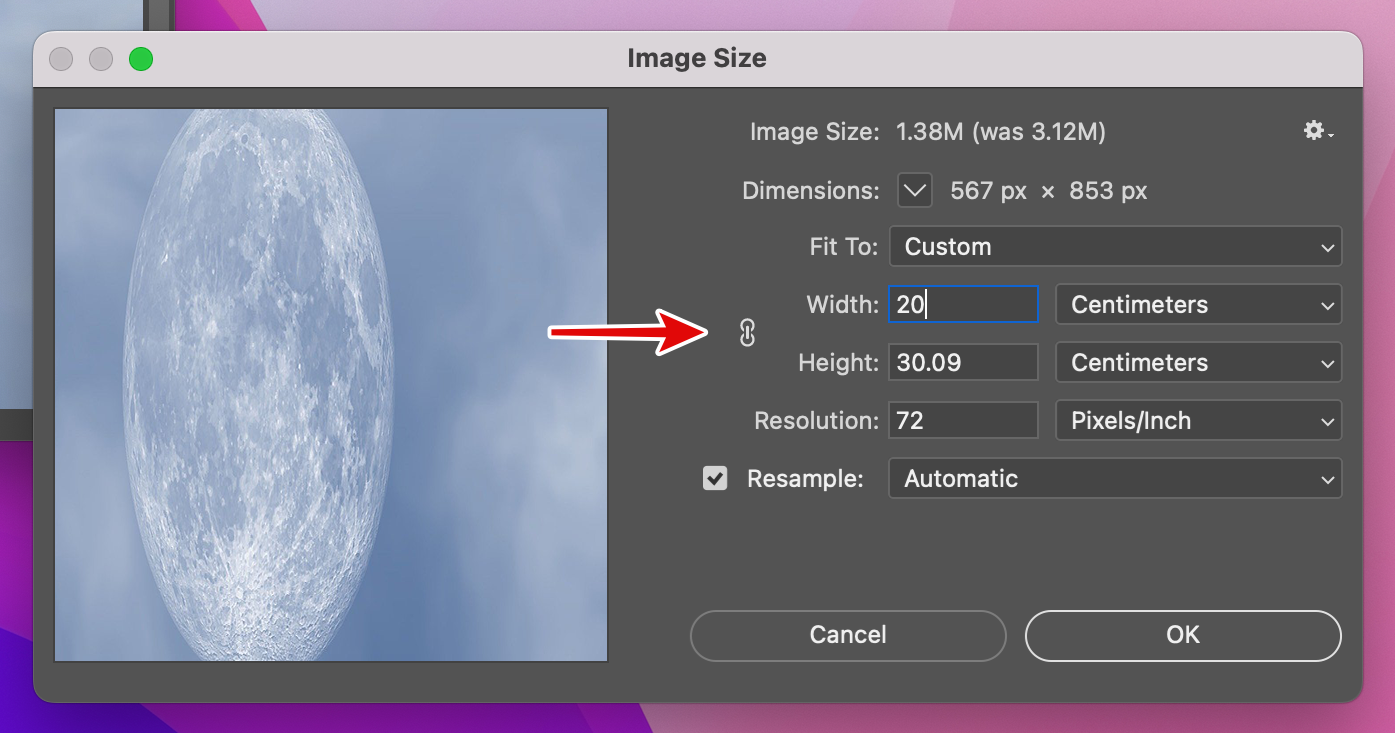Viewport: 1395px width, 733px height.
Task: Click the moon preview thumbnail
Action: 331,385
